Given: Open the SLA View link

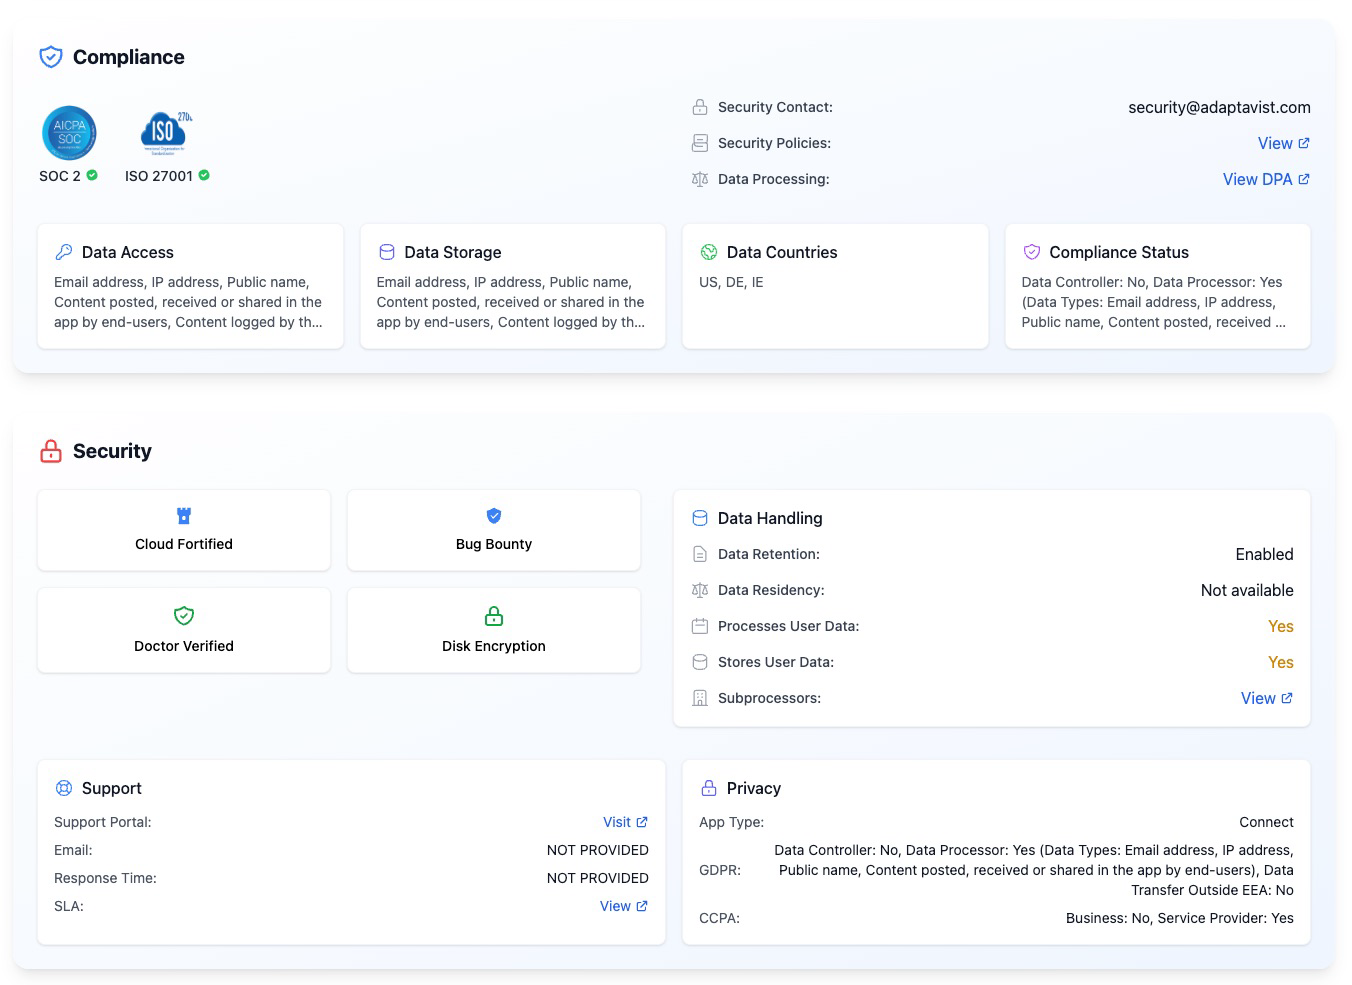Looking at the screenshot, I should coord(623,906).
